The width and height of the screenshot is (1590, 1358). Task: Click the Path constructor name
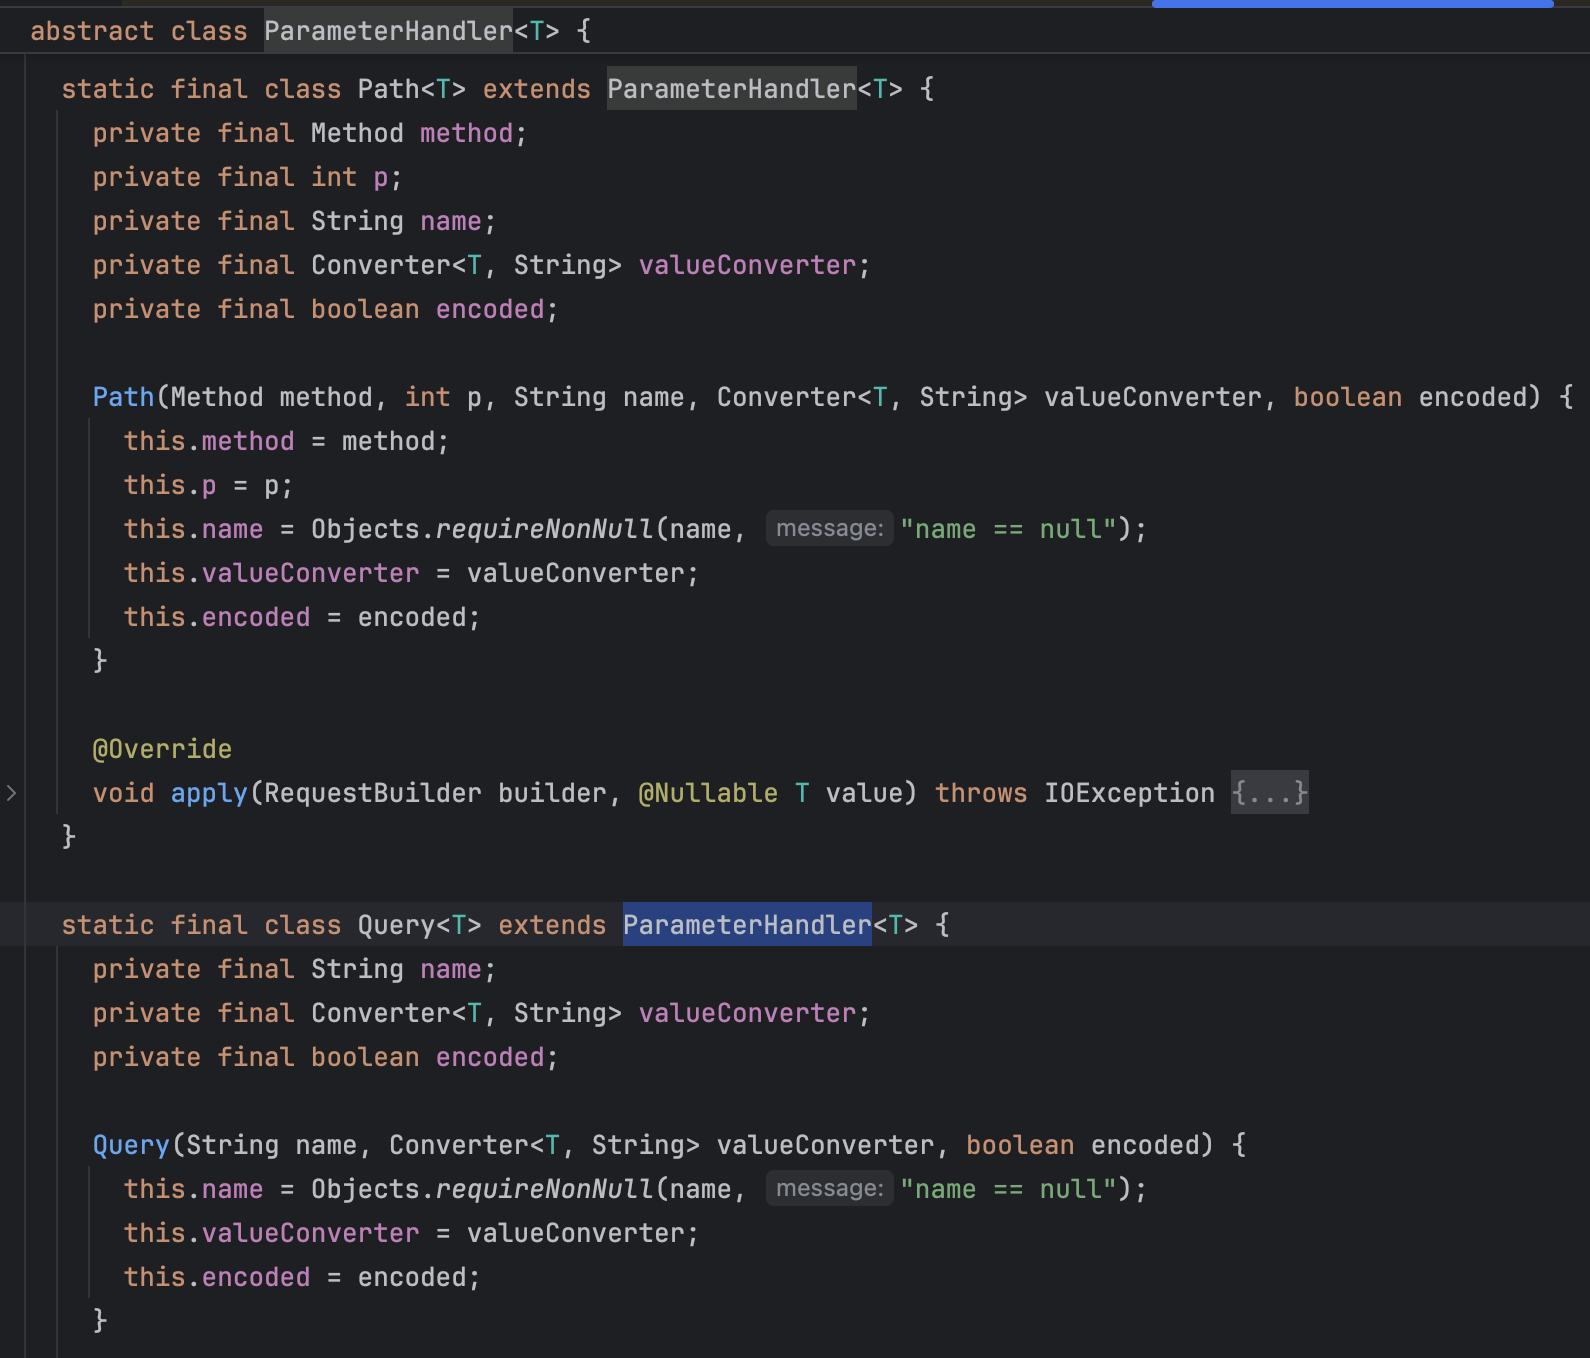pos(124,397)
